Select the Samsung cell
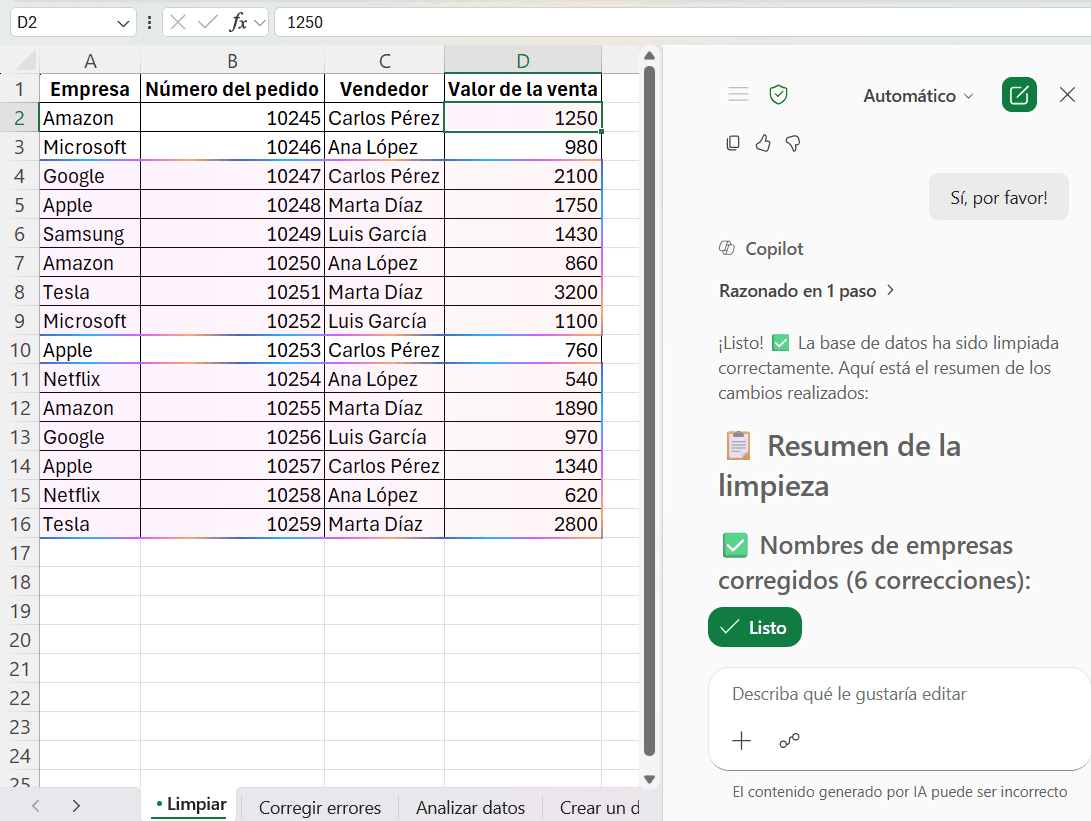The height and width of the screenshot is (821, 1091). pyautogui.click(x=90, y=234)
